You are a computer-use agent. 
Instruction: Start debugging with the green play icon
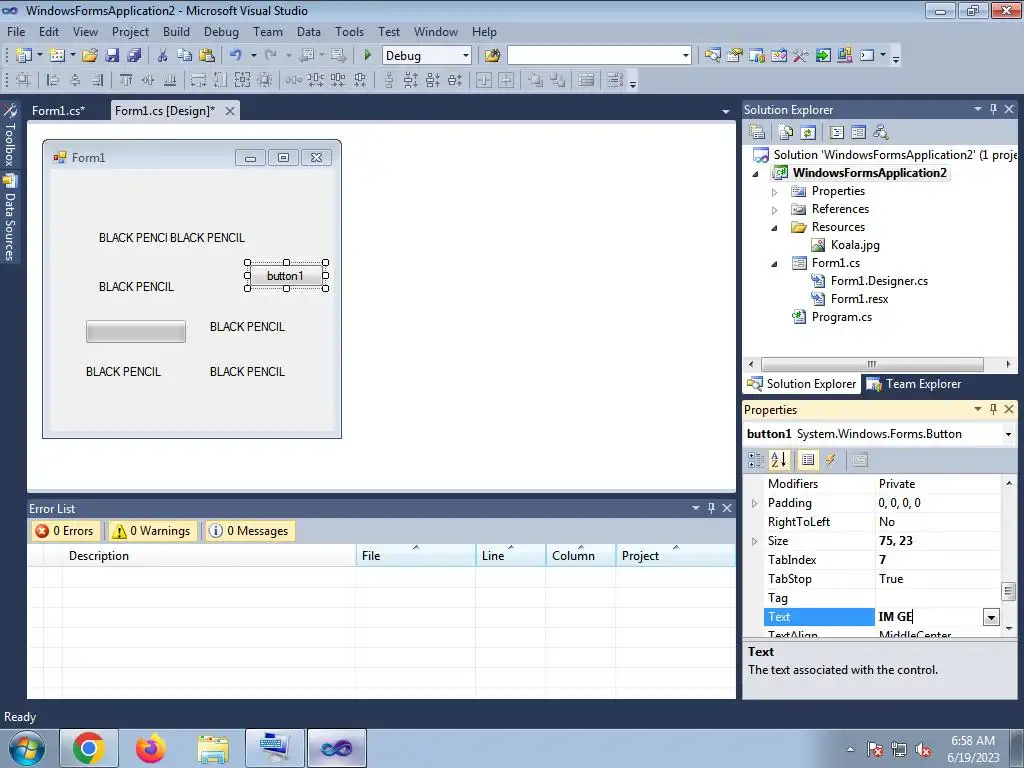367,56
